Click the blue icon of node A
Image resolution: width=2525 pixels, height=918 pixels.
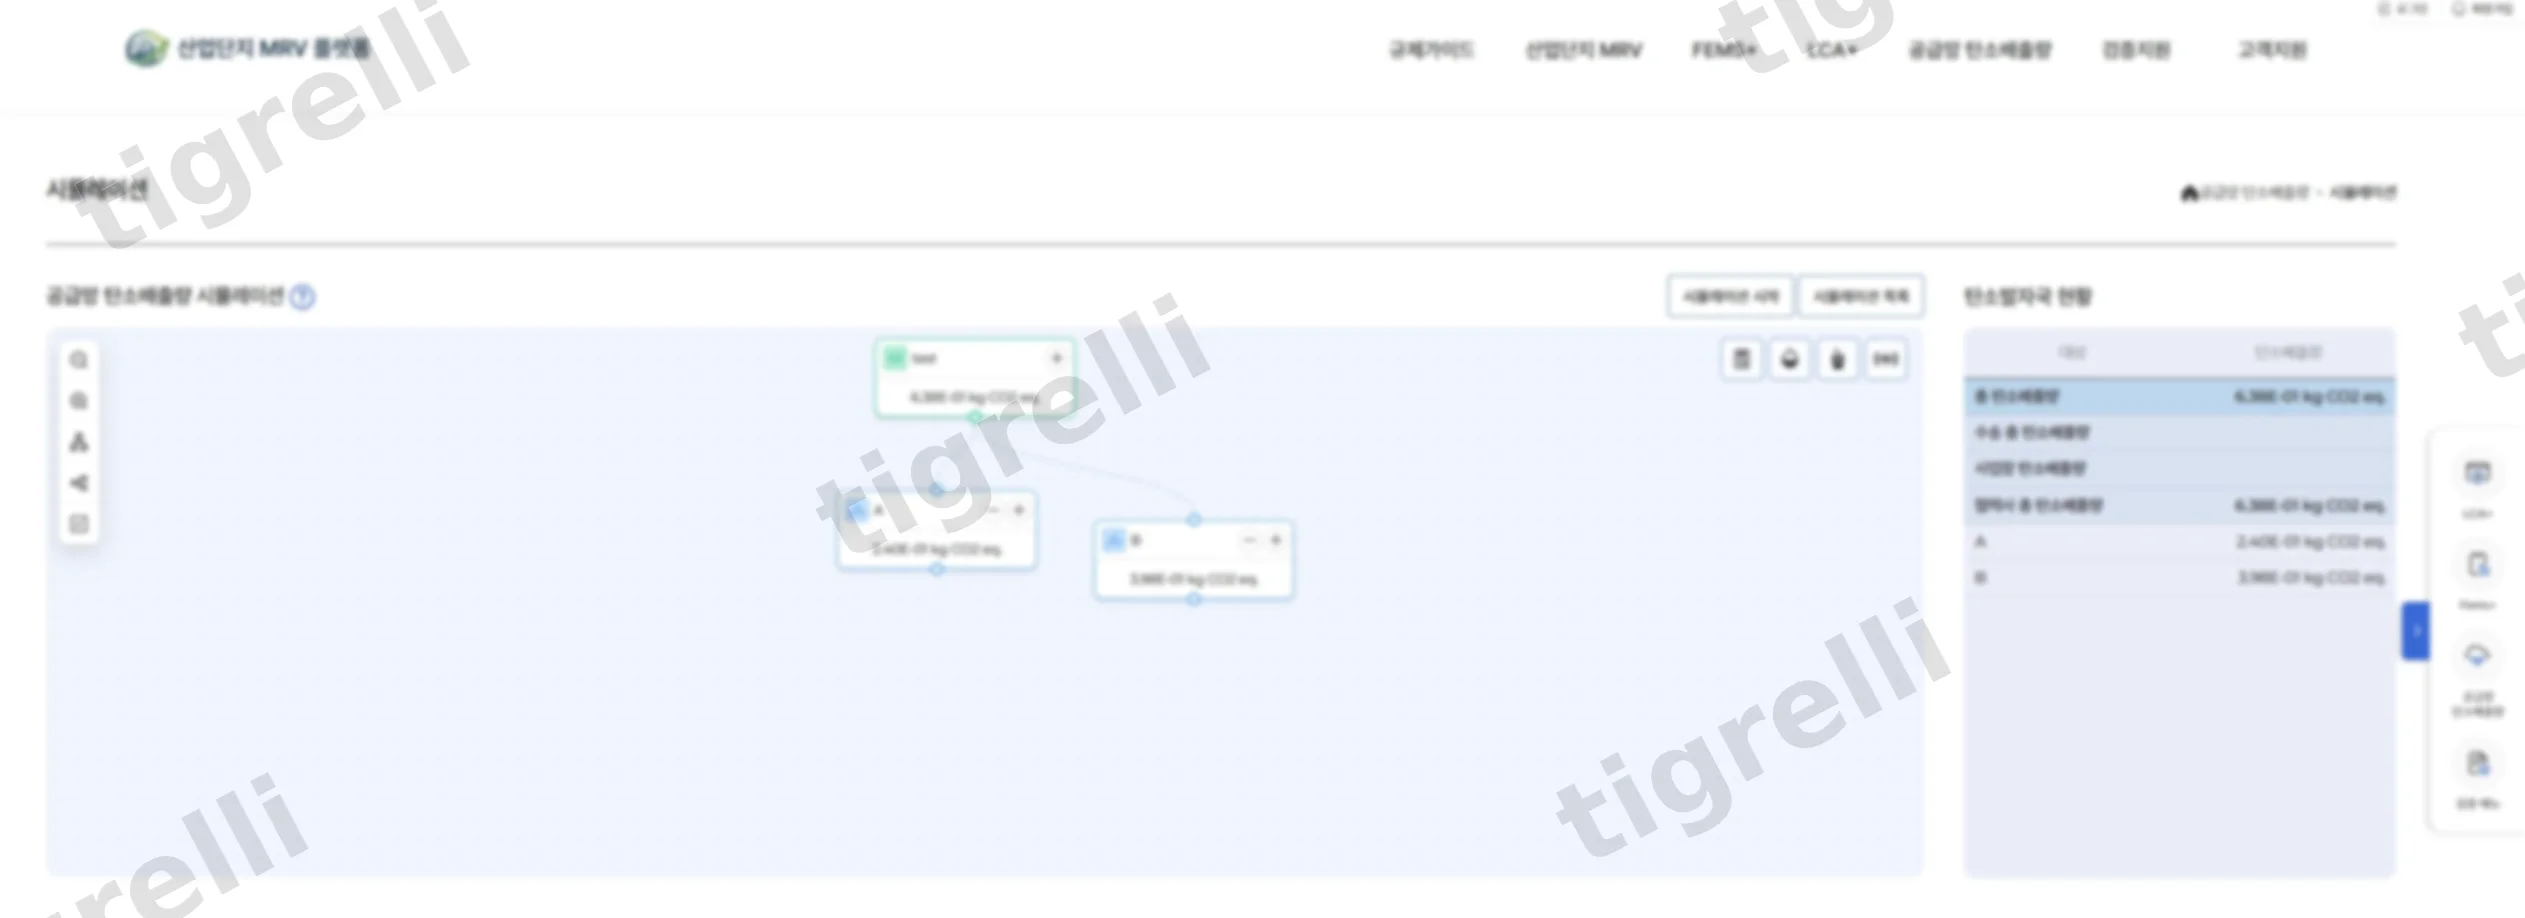tap(857, 511)
